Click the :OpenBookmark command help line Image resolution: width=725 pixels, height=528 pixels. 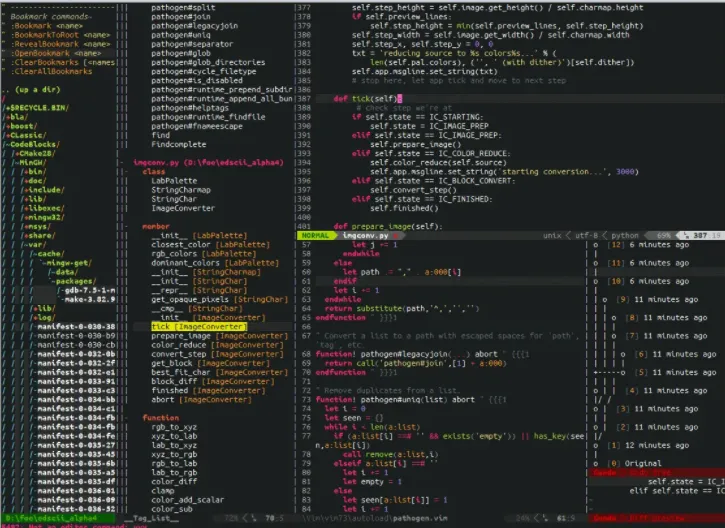pos(56,53)
